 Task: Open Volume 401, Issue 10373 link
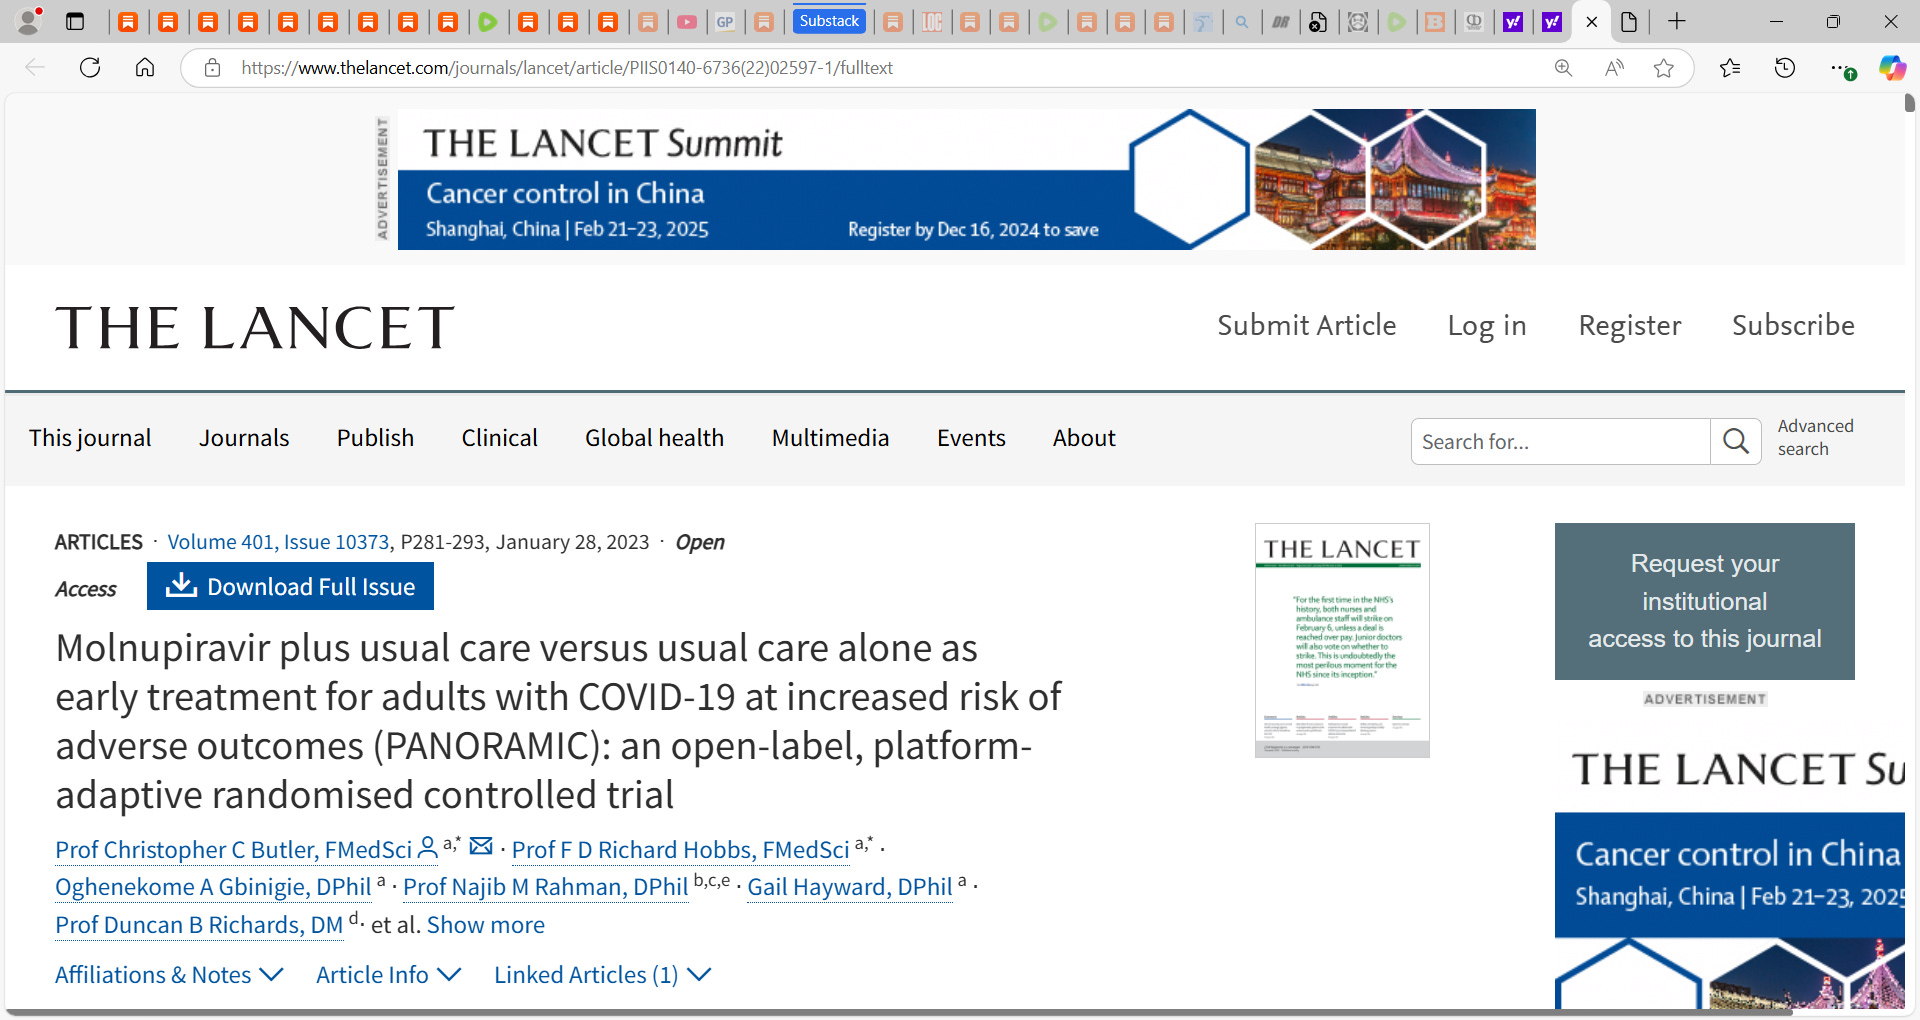pos(278,542)
